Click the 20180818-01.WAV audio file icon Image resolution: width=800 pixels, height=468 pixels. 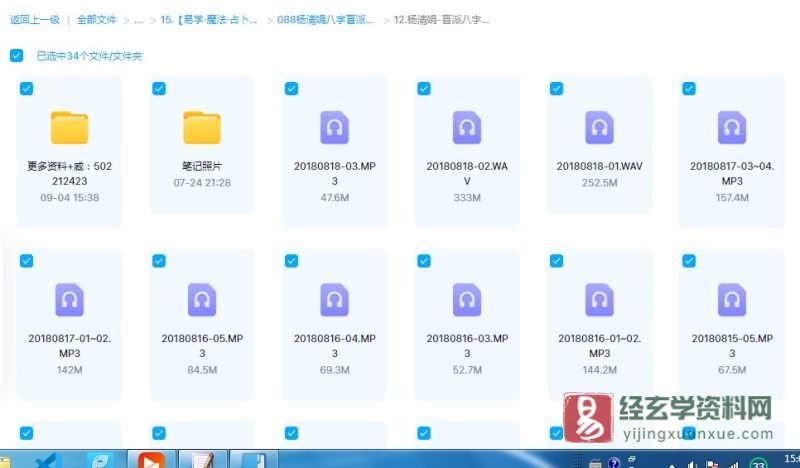click(599, 128)
